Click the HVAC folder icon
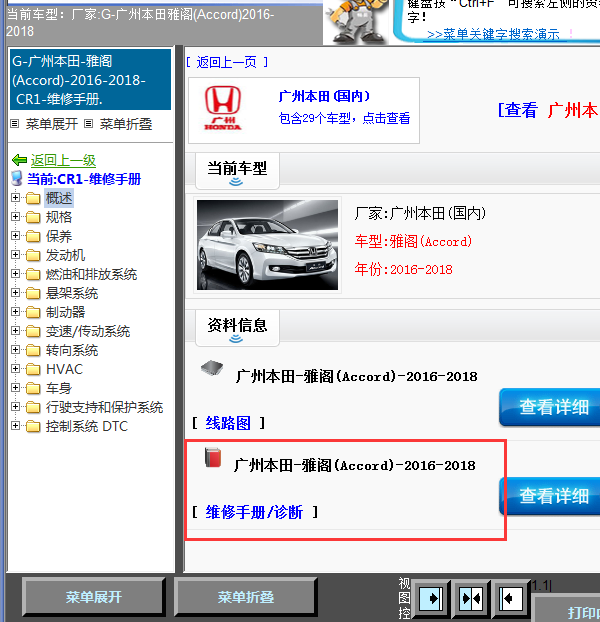600x622 pixels. point(33,369)
